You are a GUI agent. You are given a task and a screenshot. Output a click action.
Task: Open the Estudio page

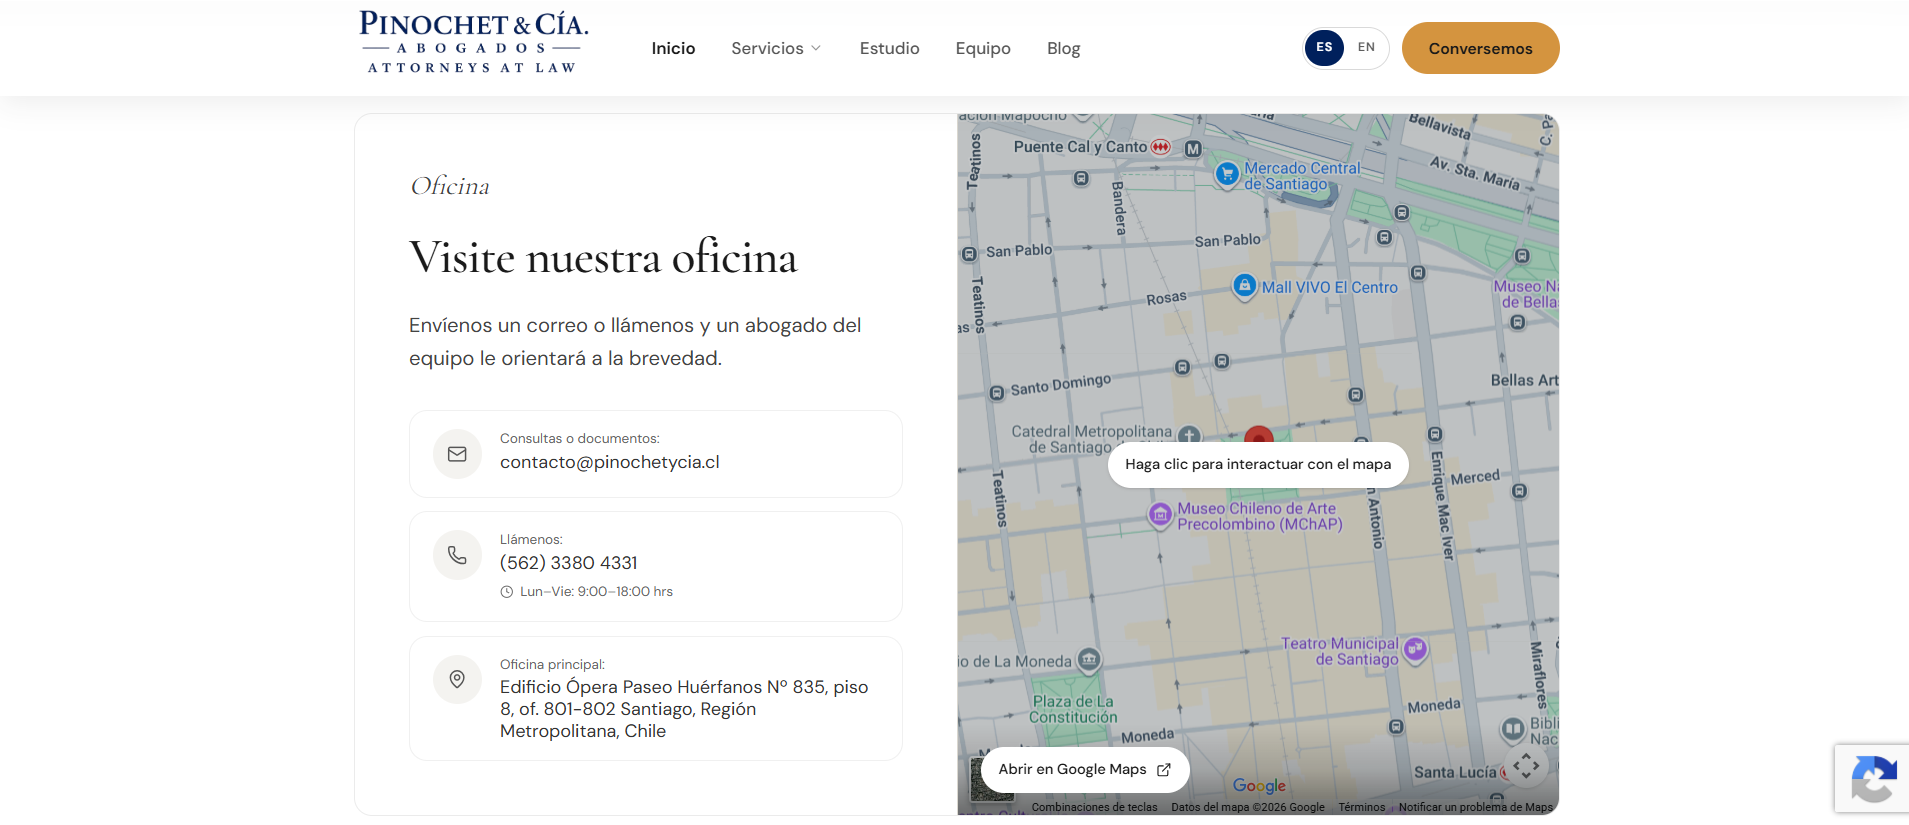click(x=889, y=48)
